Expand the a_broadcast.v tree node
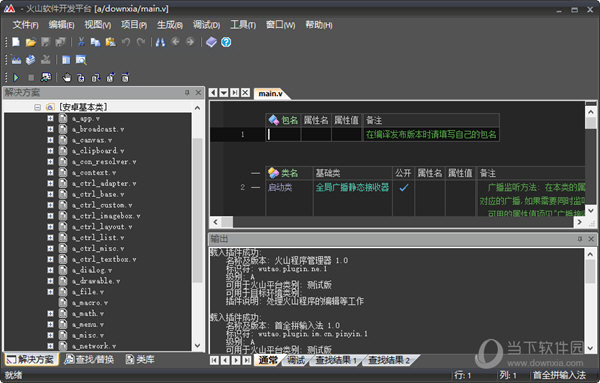The width and height of the screenshot is (600, 383). (50, 129)
